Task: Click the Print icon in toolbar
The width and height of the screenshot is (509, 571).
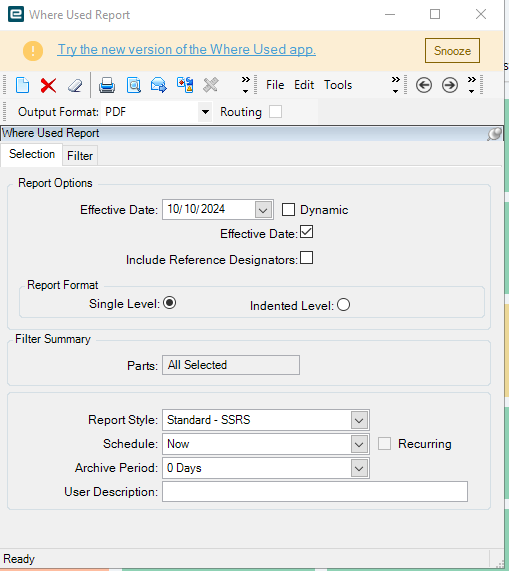Action: (x=107, y=85)
